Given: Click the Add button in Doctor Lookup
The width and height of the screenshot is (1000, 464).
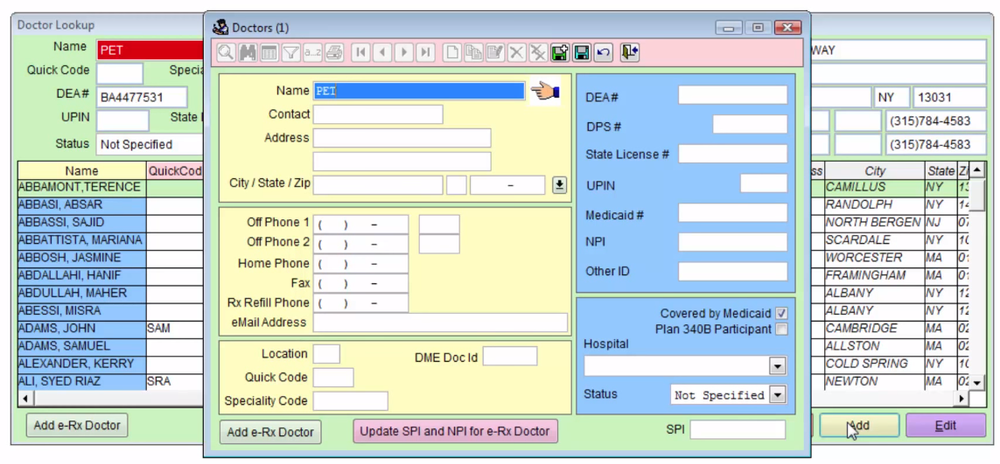Looking at the screenshot, I should tap(859, 426).
